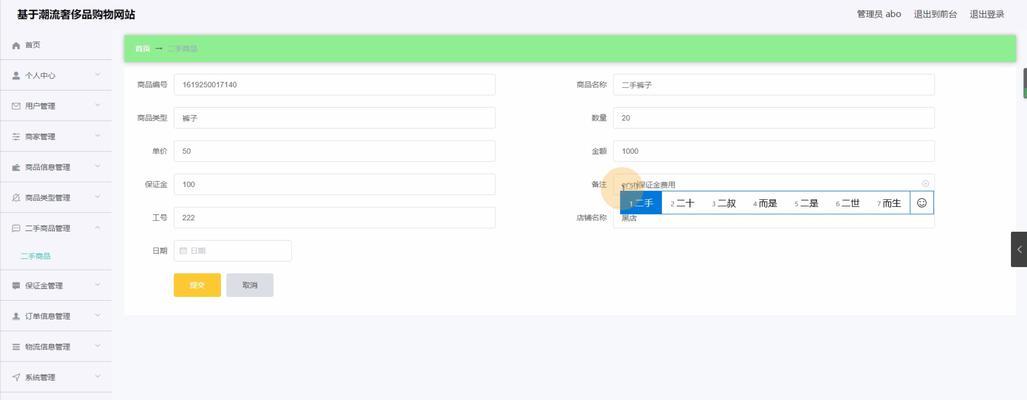Collapse the 二手商品管理 chevron
Viewport: 1027px width, 400px height.
[98, 228]
